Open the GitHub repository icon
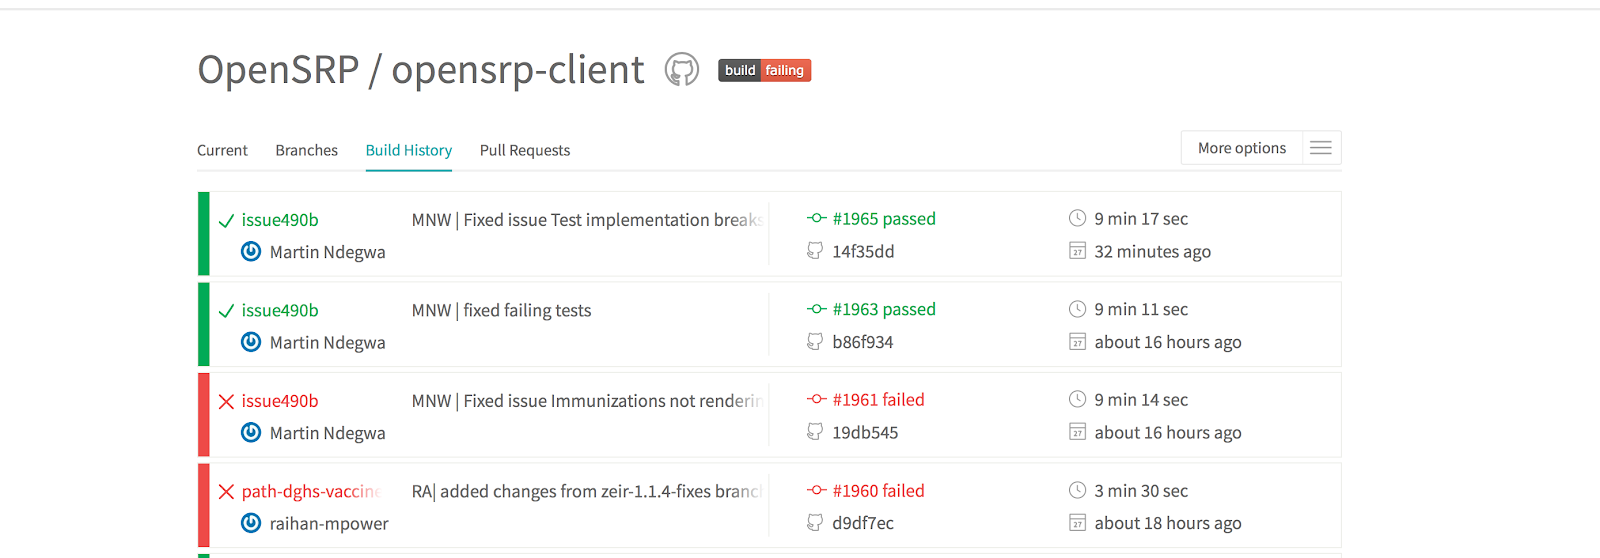The image size is (1600, 558). (x=682, y=70)
